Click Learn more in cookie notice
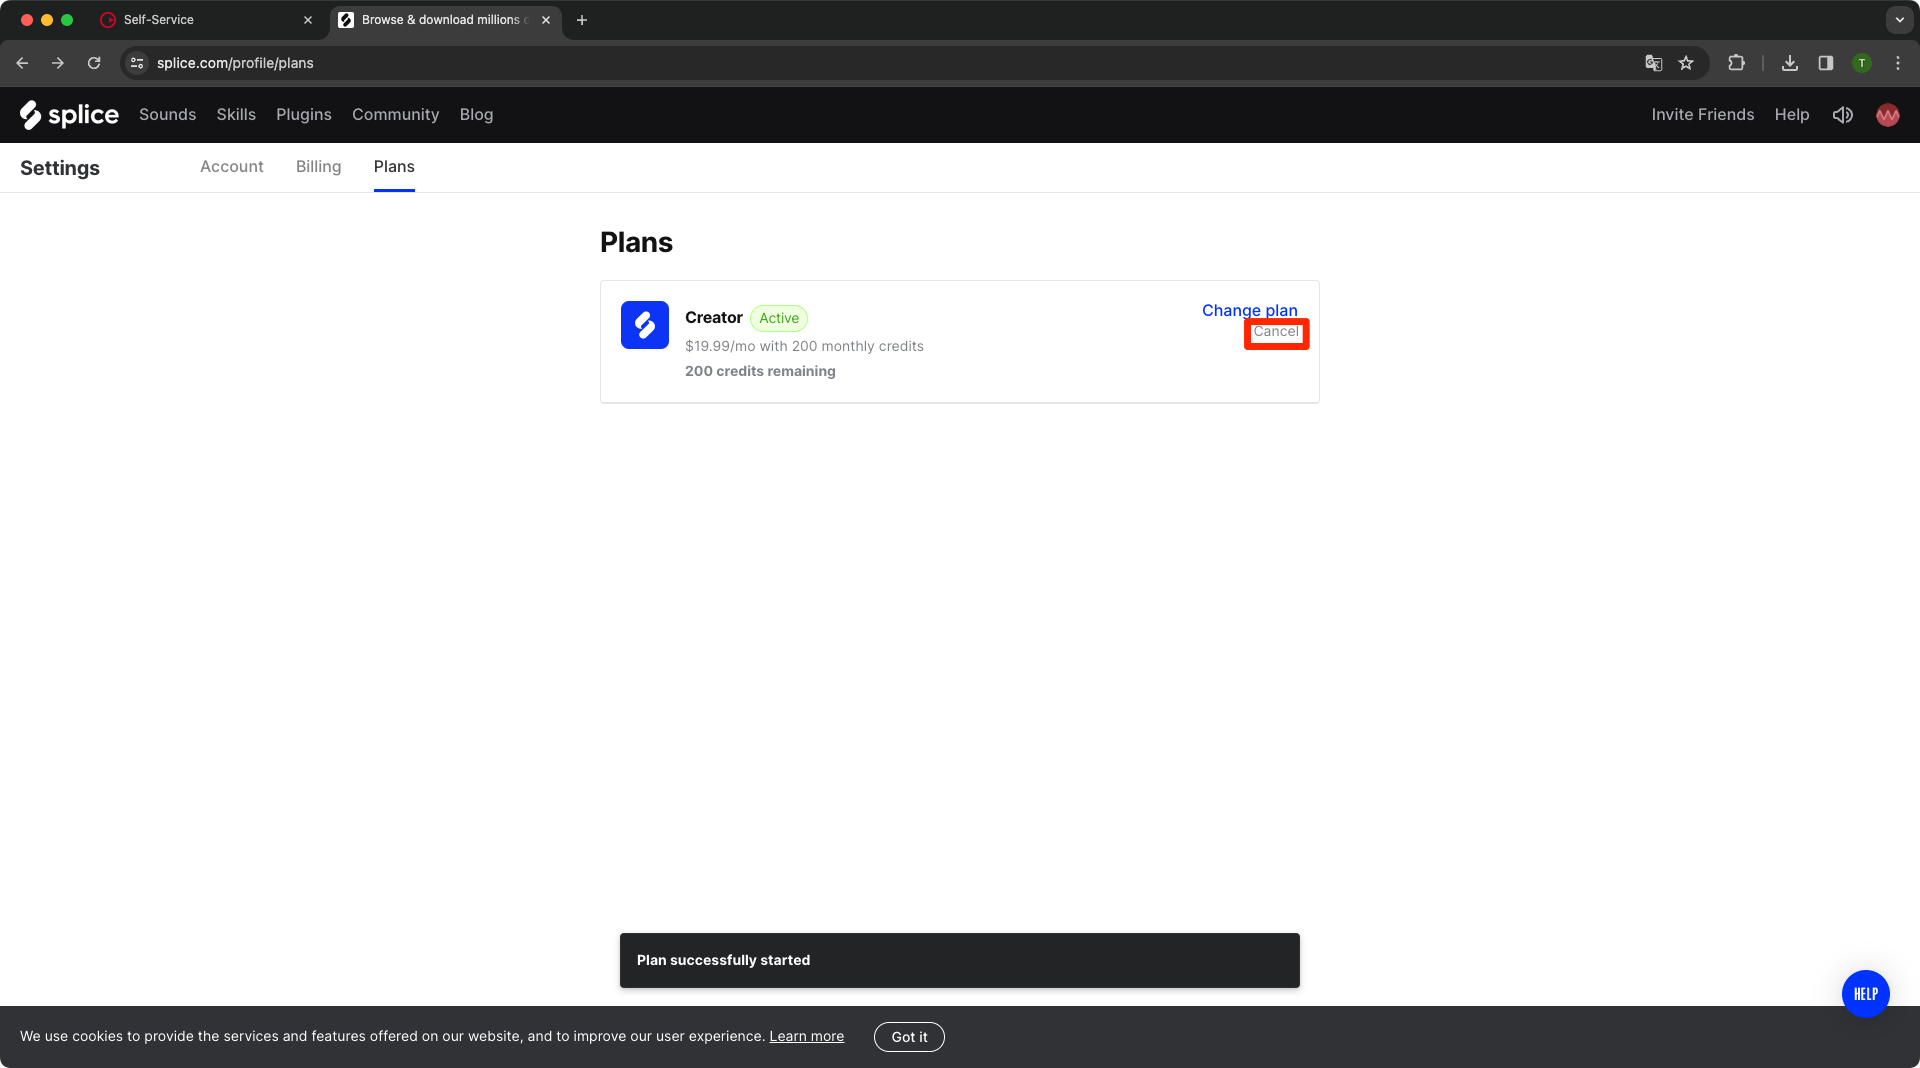This screenshot has height=1068, width=1920. tap(806, 1036)
